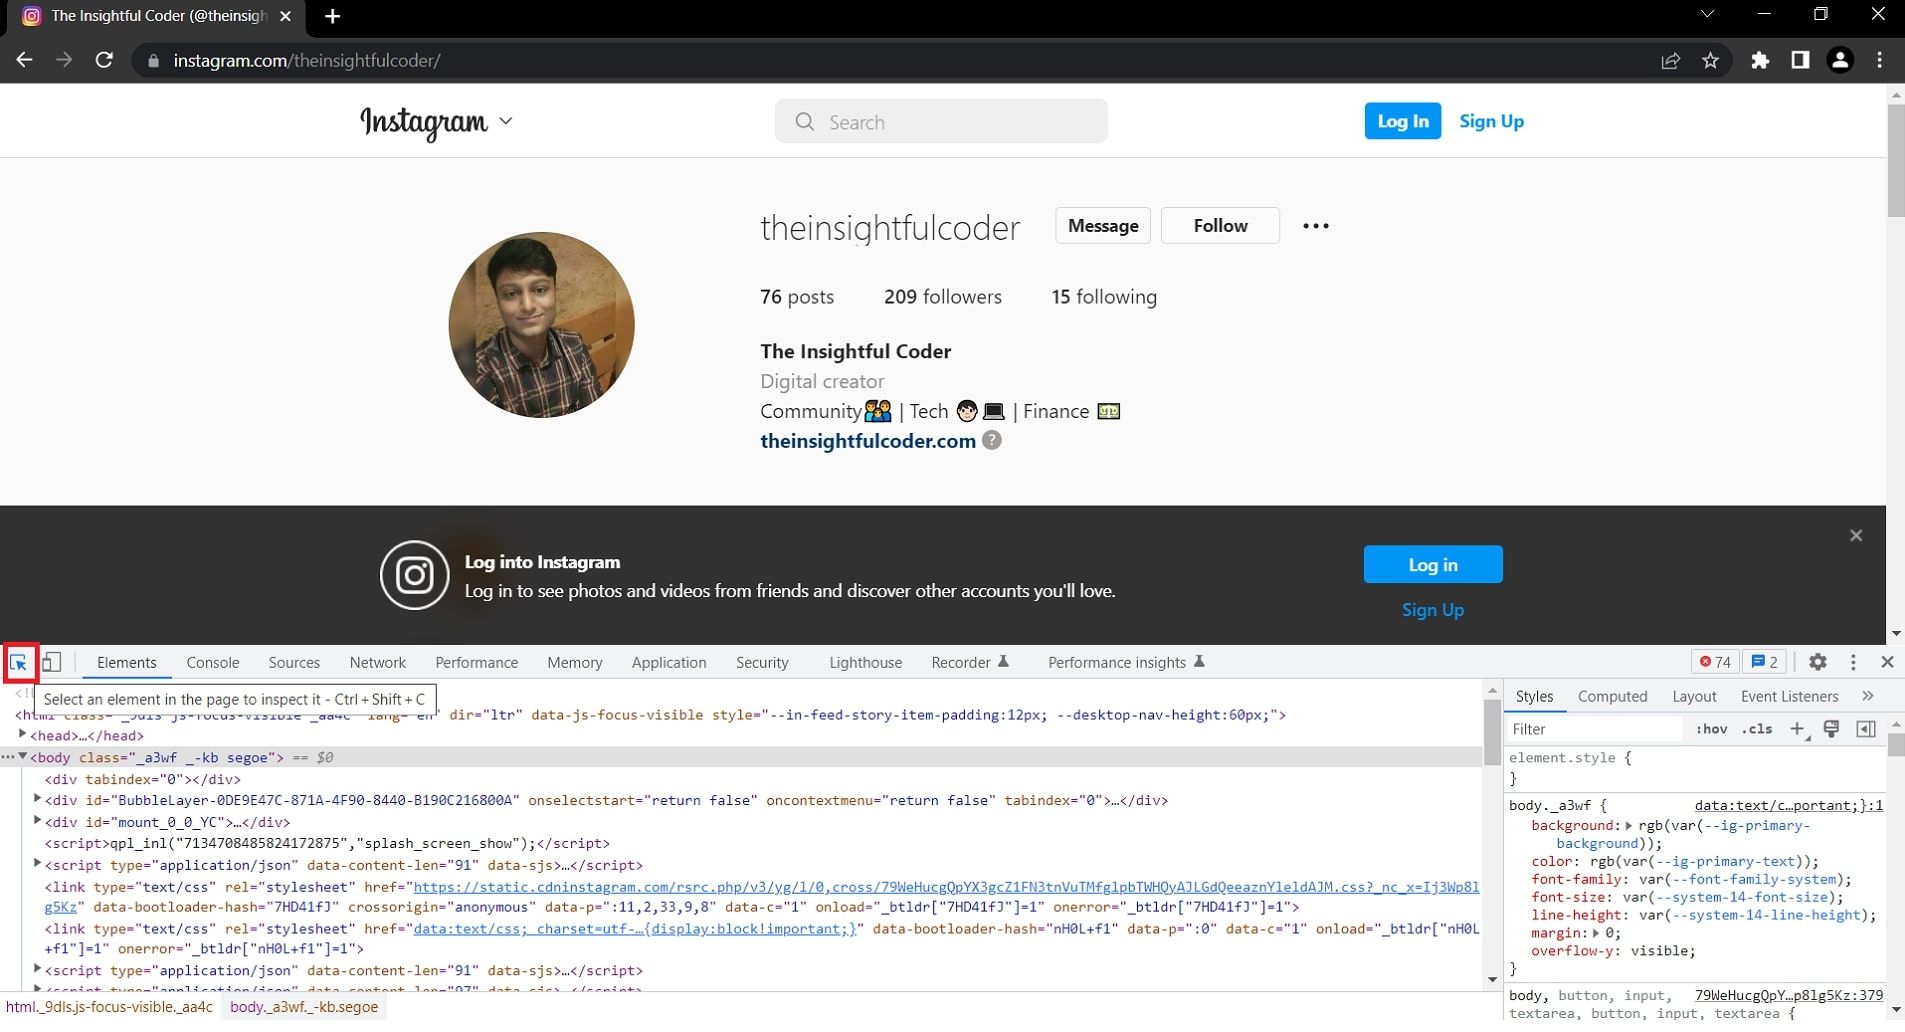Toggle element classes .cls button
Viewport: 1905px width, 1032px height.
[x=1757, y=729]
